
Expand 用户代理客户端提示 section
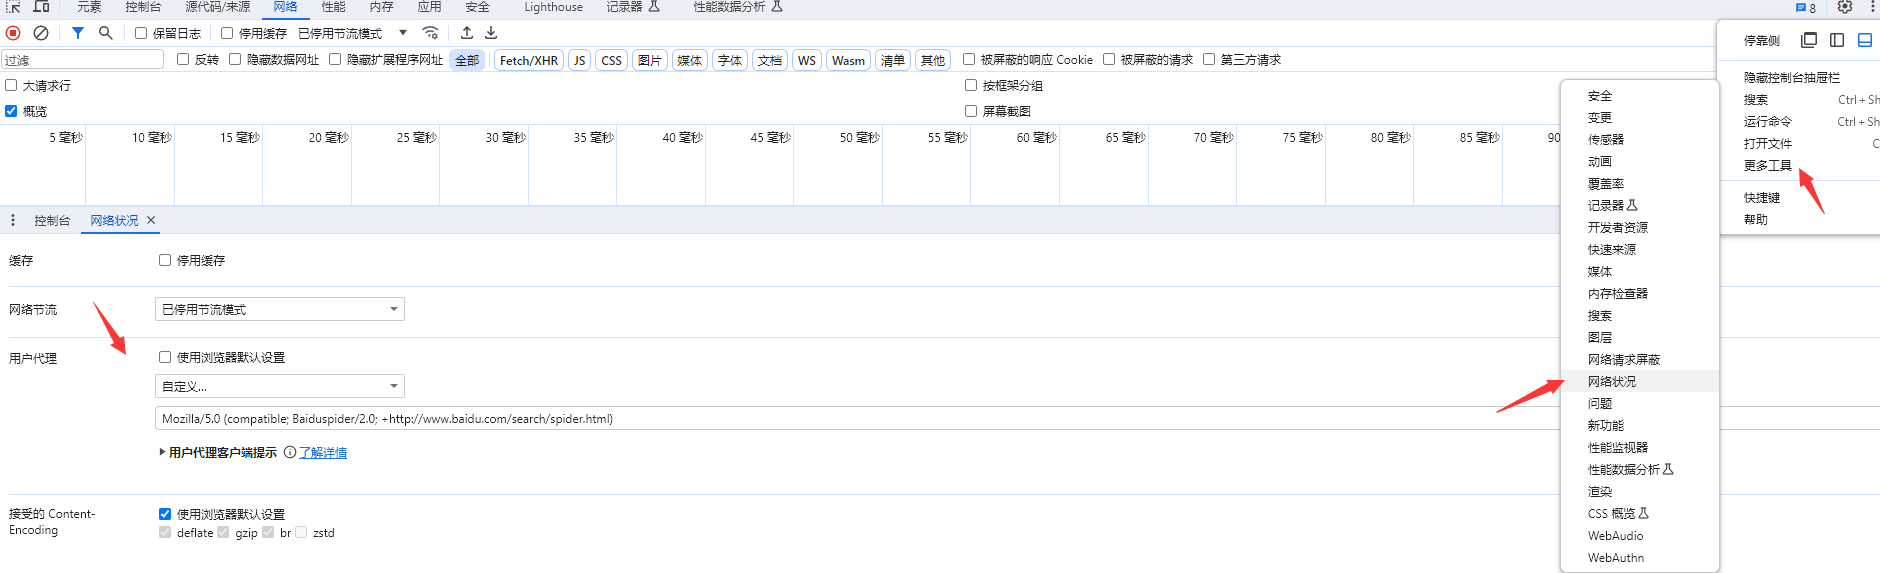163,452
